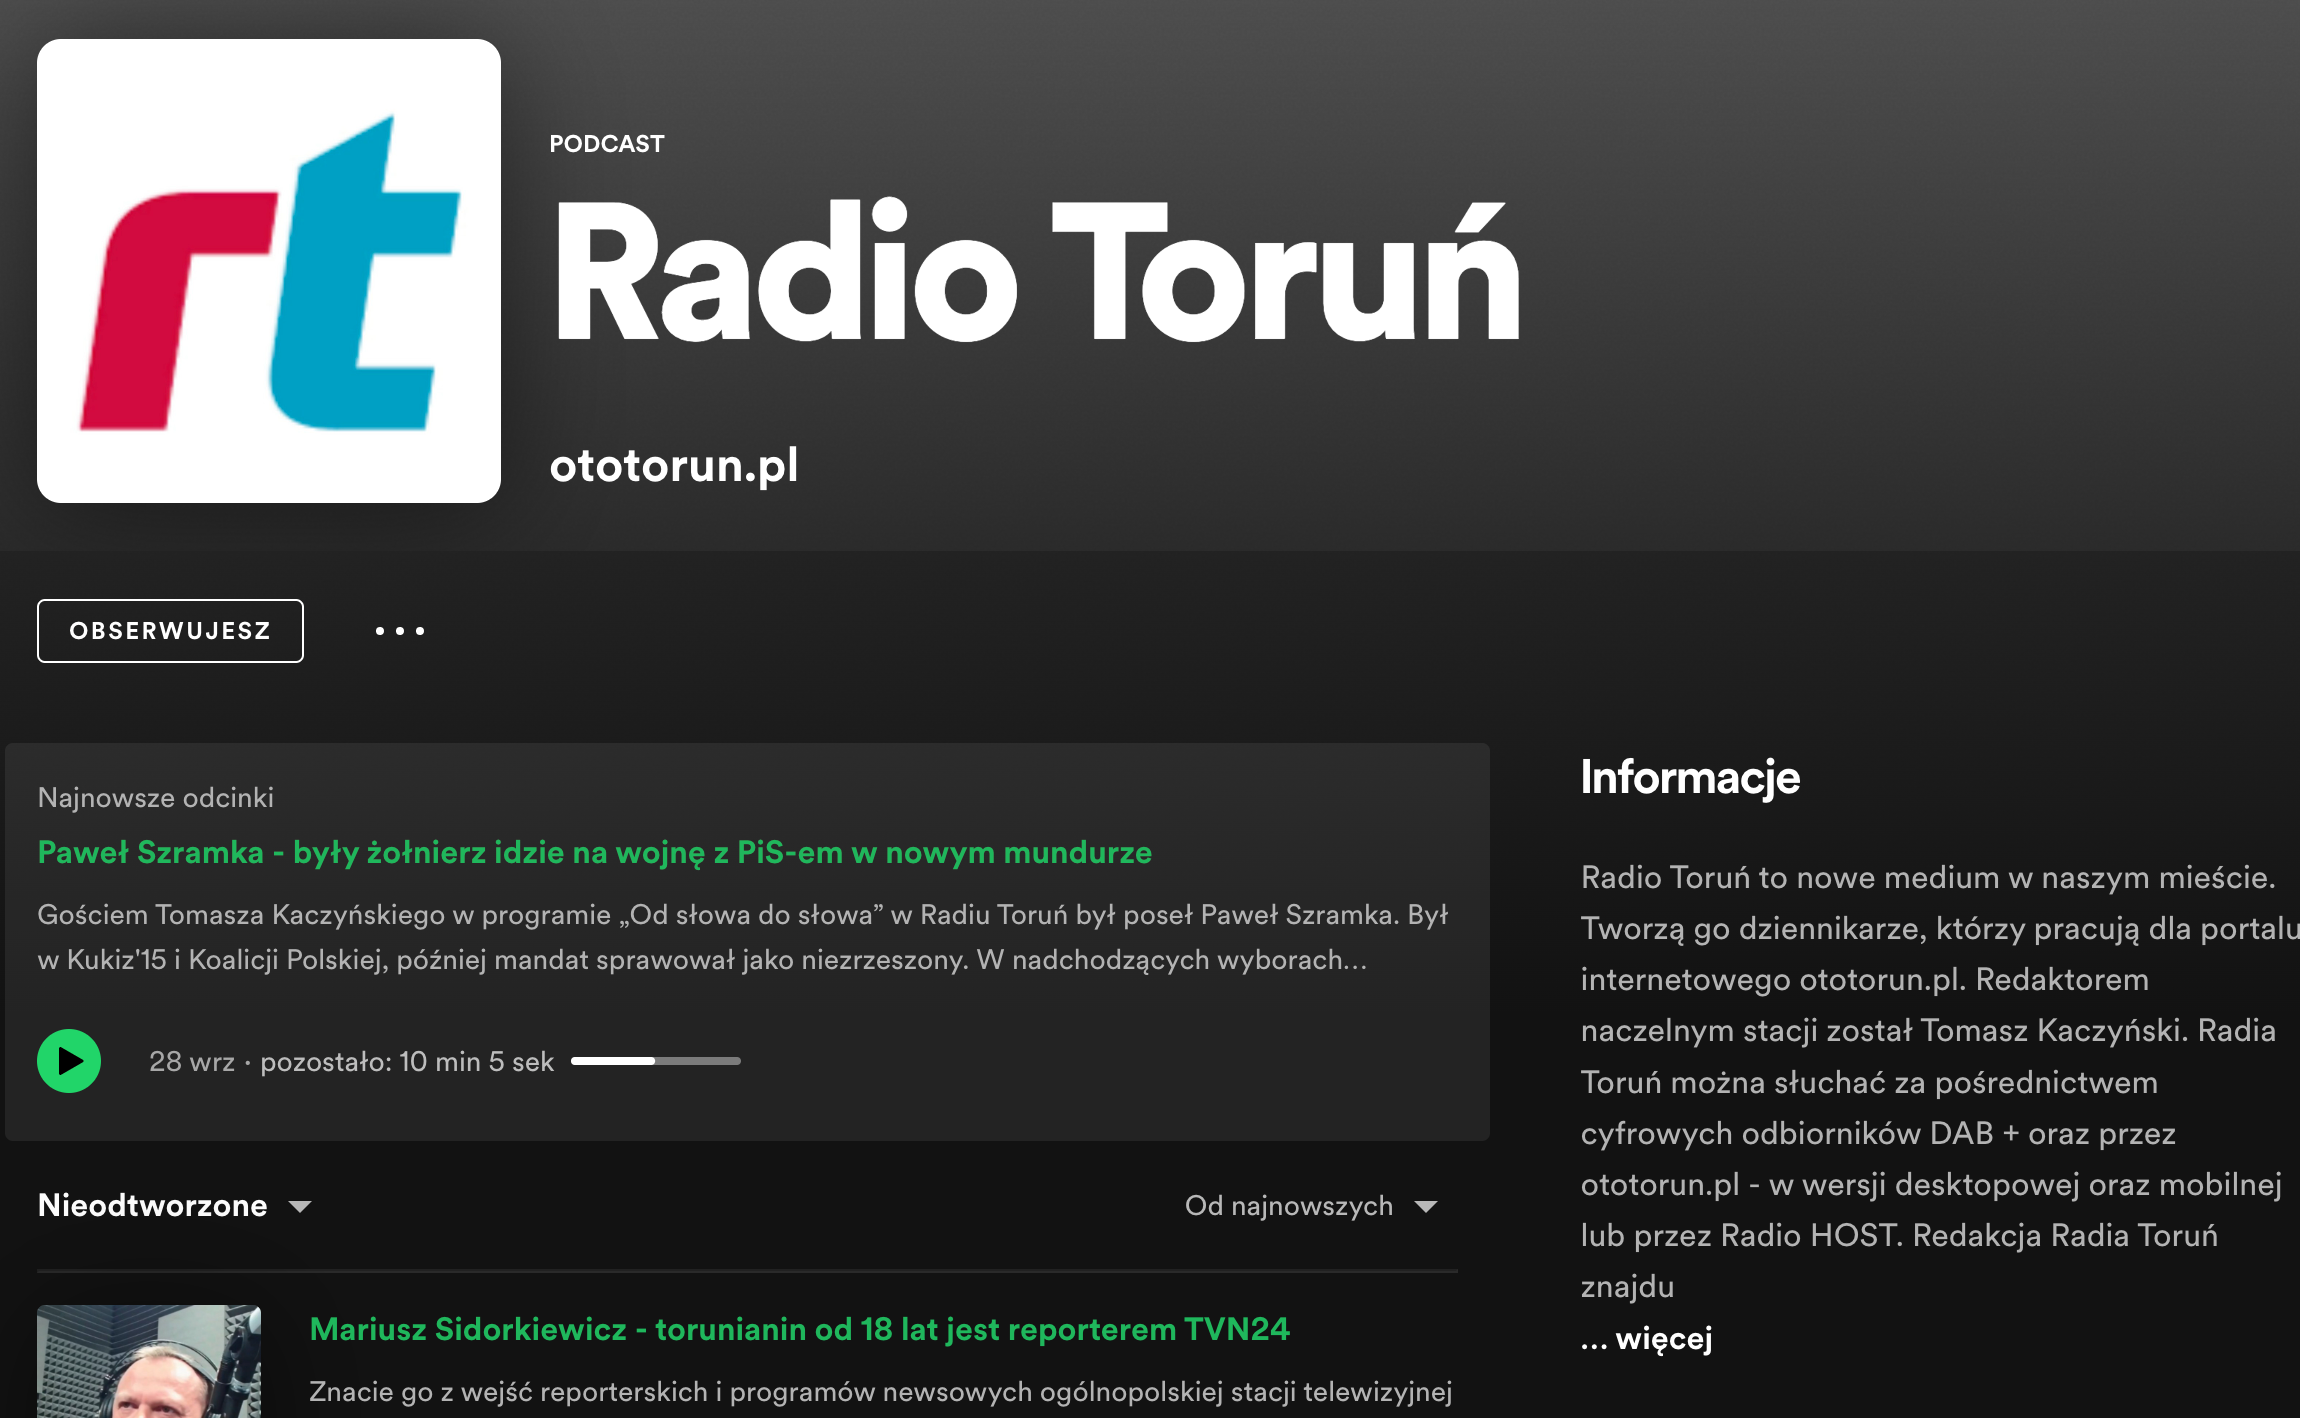This screenshot has width=2300, height=1418.
Task: Click the Informacje heading
Action: 1690,777
